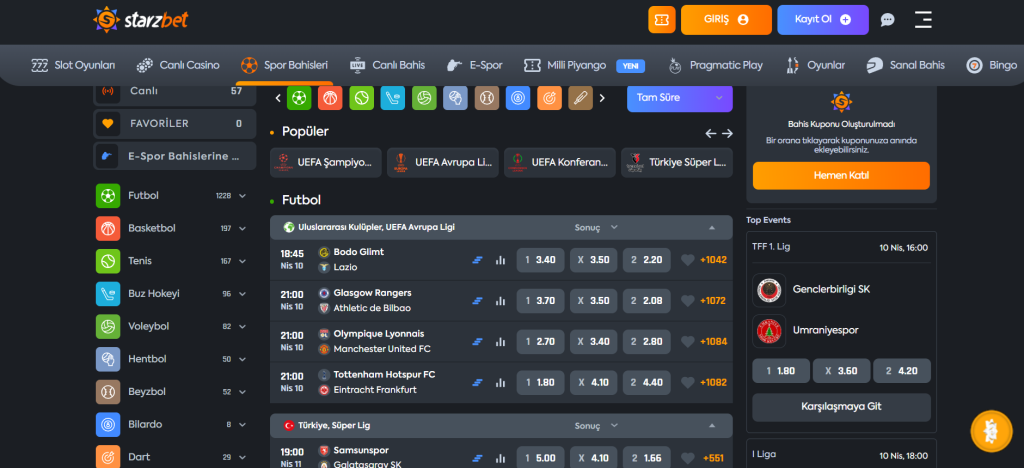The height and width of the screenshot is (468, 1024).
Task: Select the handball icon in sports carousel
Action: click(x=455, y=98)
